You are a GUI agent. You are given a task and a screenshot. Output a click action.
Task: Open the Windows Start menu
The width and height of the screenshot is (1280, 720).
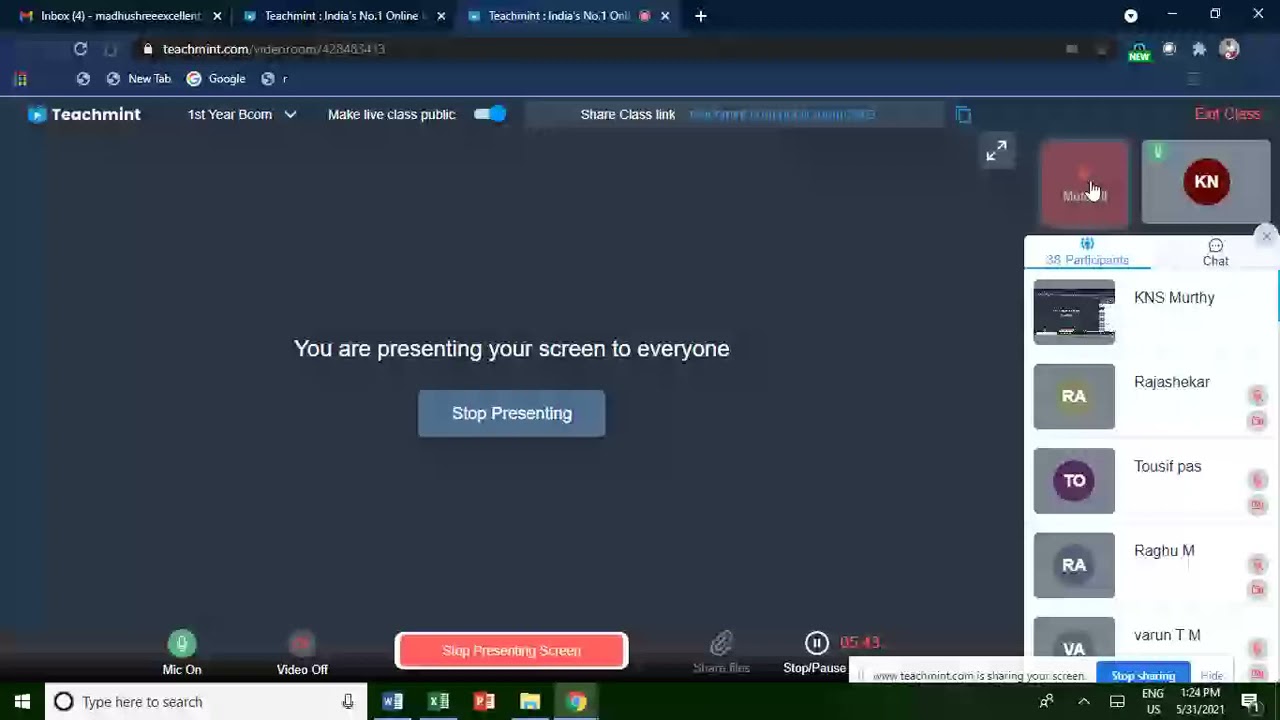(x=22, y=702)
